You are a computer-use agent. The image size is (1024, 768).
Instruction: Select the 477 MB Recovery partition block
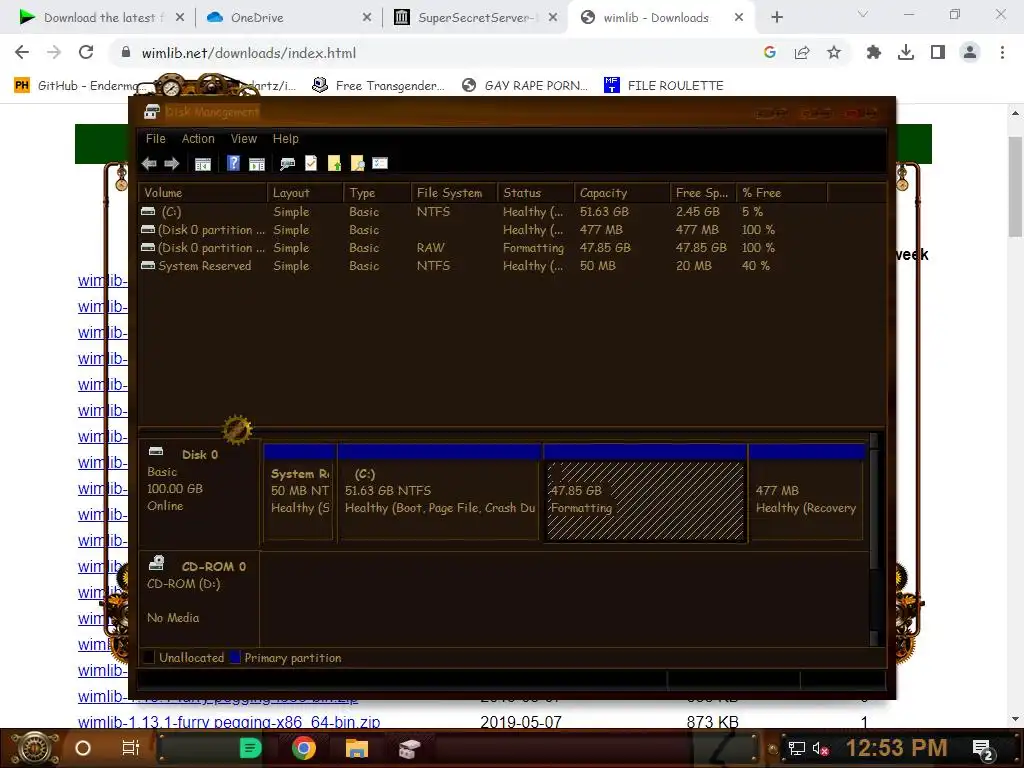(x=807, y=493)
